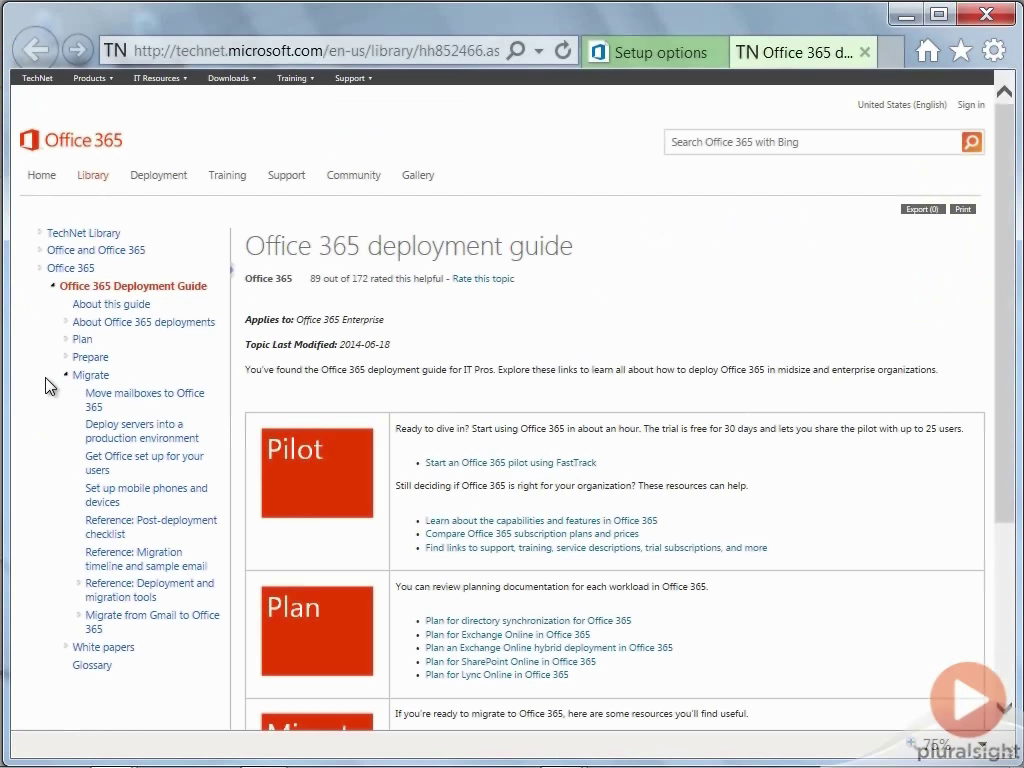Open Migrate from Gmail to Office 365
The height and width of the screenshot is (768, 1024).
tap(152, 622)
